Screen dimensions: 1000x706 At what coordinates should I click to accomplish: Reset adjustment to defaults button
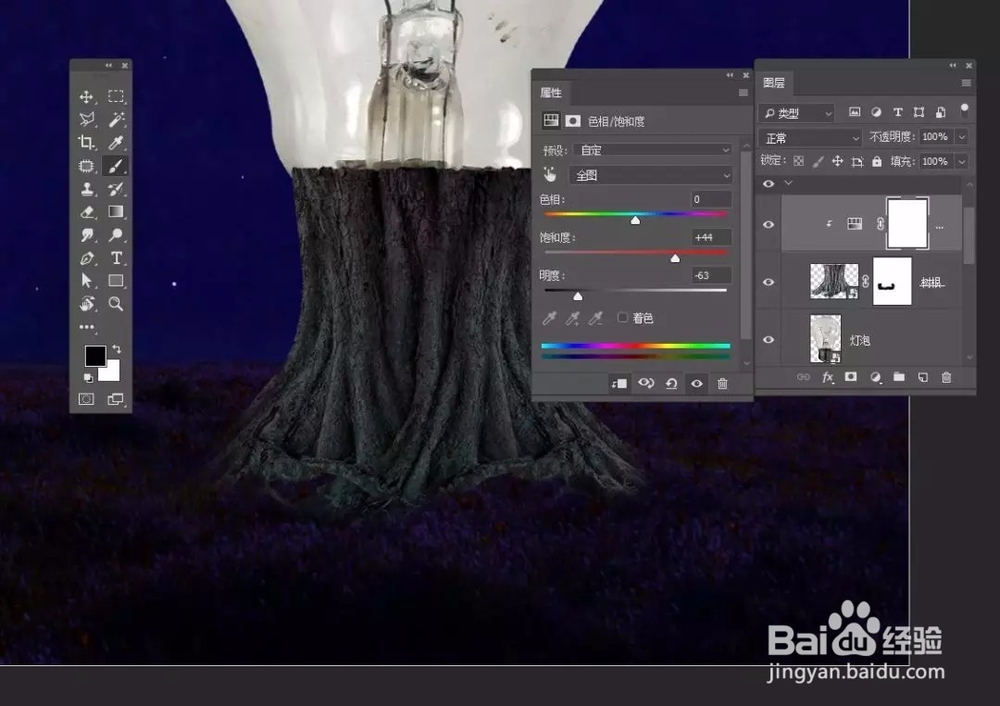click(x=672, y=383)
